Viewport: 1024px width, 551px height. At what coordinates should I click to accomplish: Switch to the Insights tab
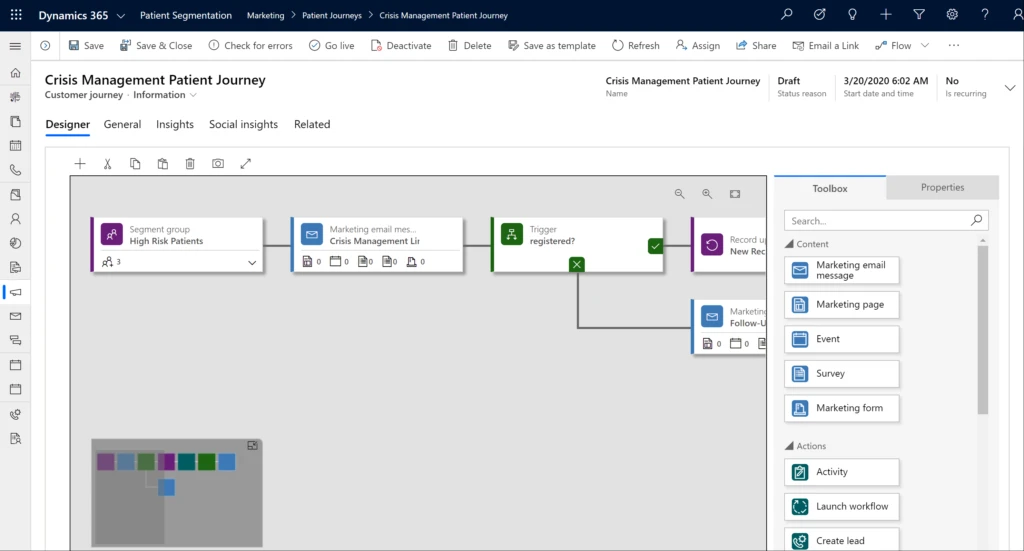[x=175, y=125]
